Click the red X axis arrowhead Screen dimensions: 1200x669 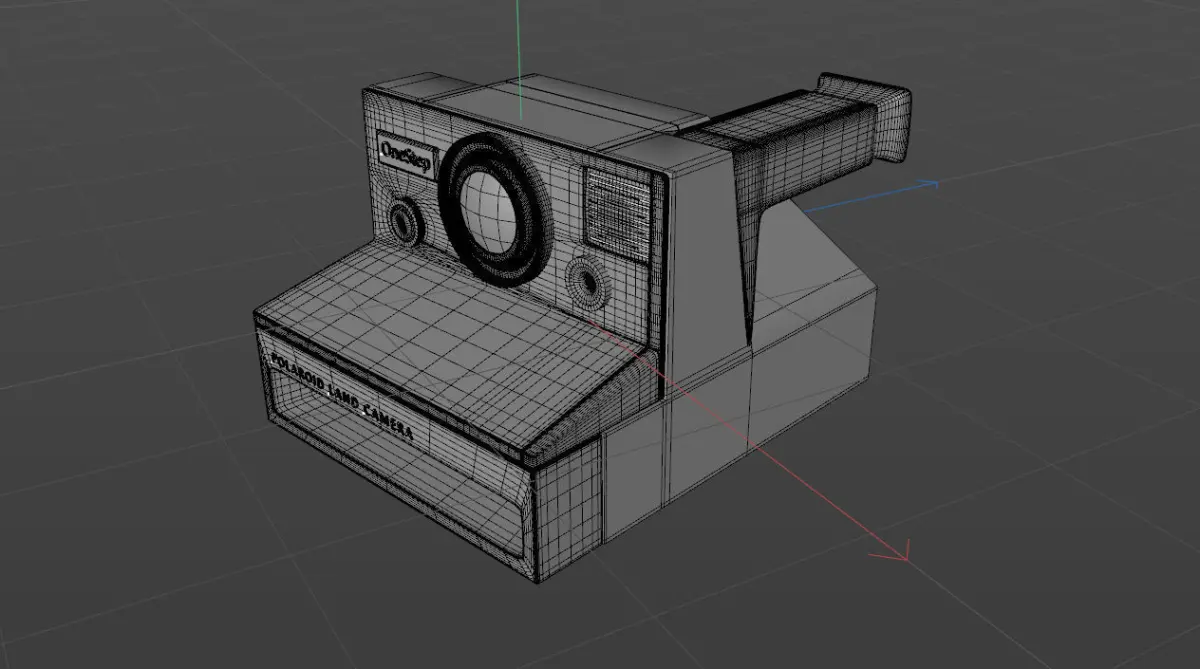pos(891,549)
